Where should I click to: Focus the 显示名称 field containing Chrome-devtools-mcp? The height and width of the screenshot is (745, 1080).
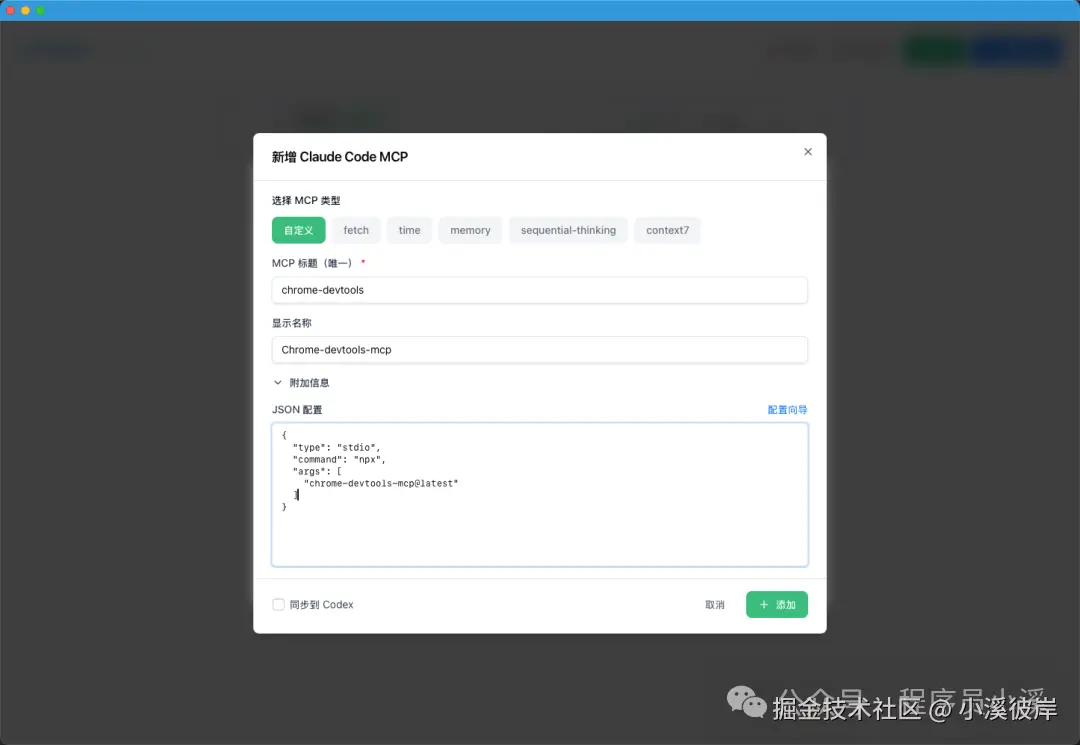(x=539, y=350)
